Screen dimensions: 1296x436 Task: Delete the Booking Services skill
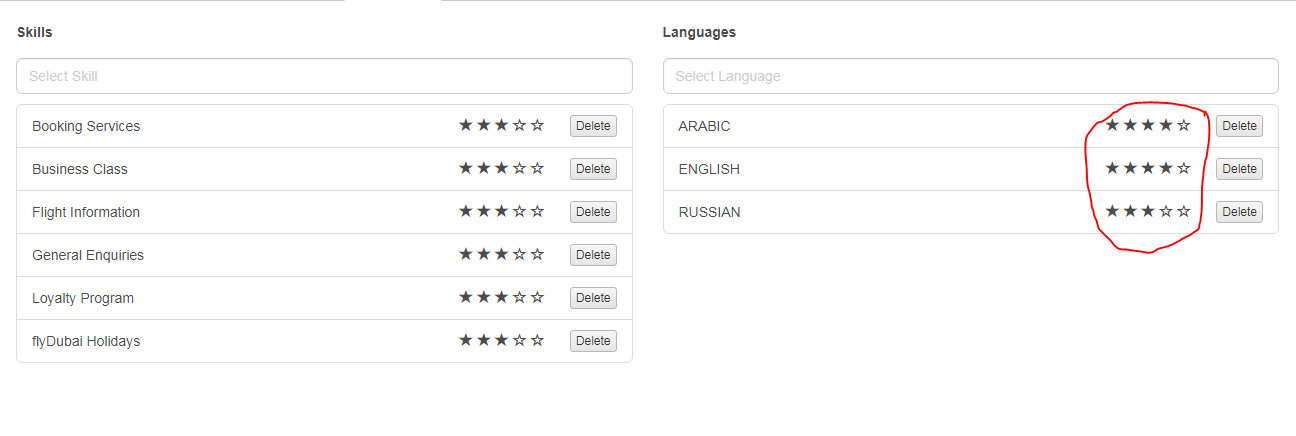pos(593,126)
